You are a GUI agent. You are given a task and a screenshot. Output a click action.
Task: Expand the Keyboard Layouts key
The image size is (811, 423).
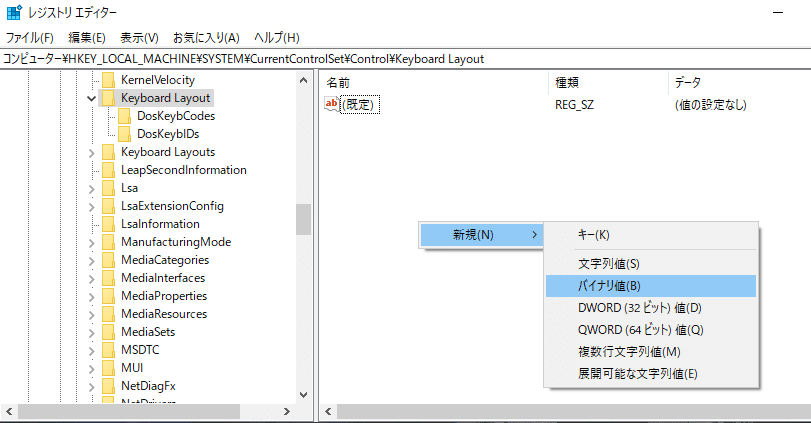[92, 153]
